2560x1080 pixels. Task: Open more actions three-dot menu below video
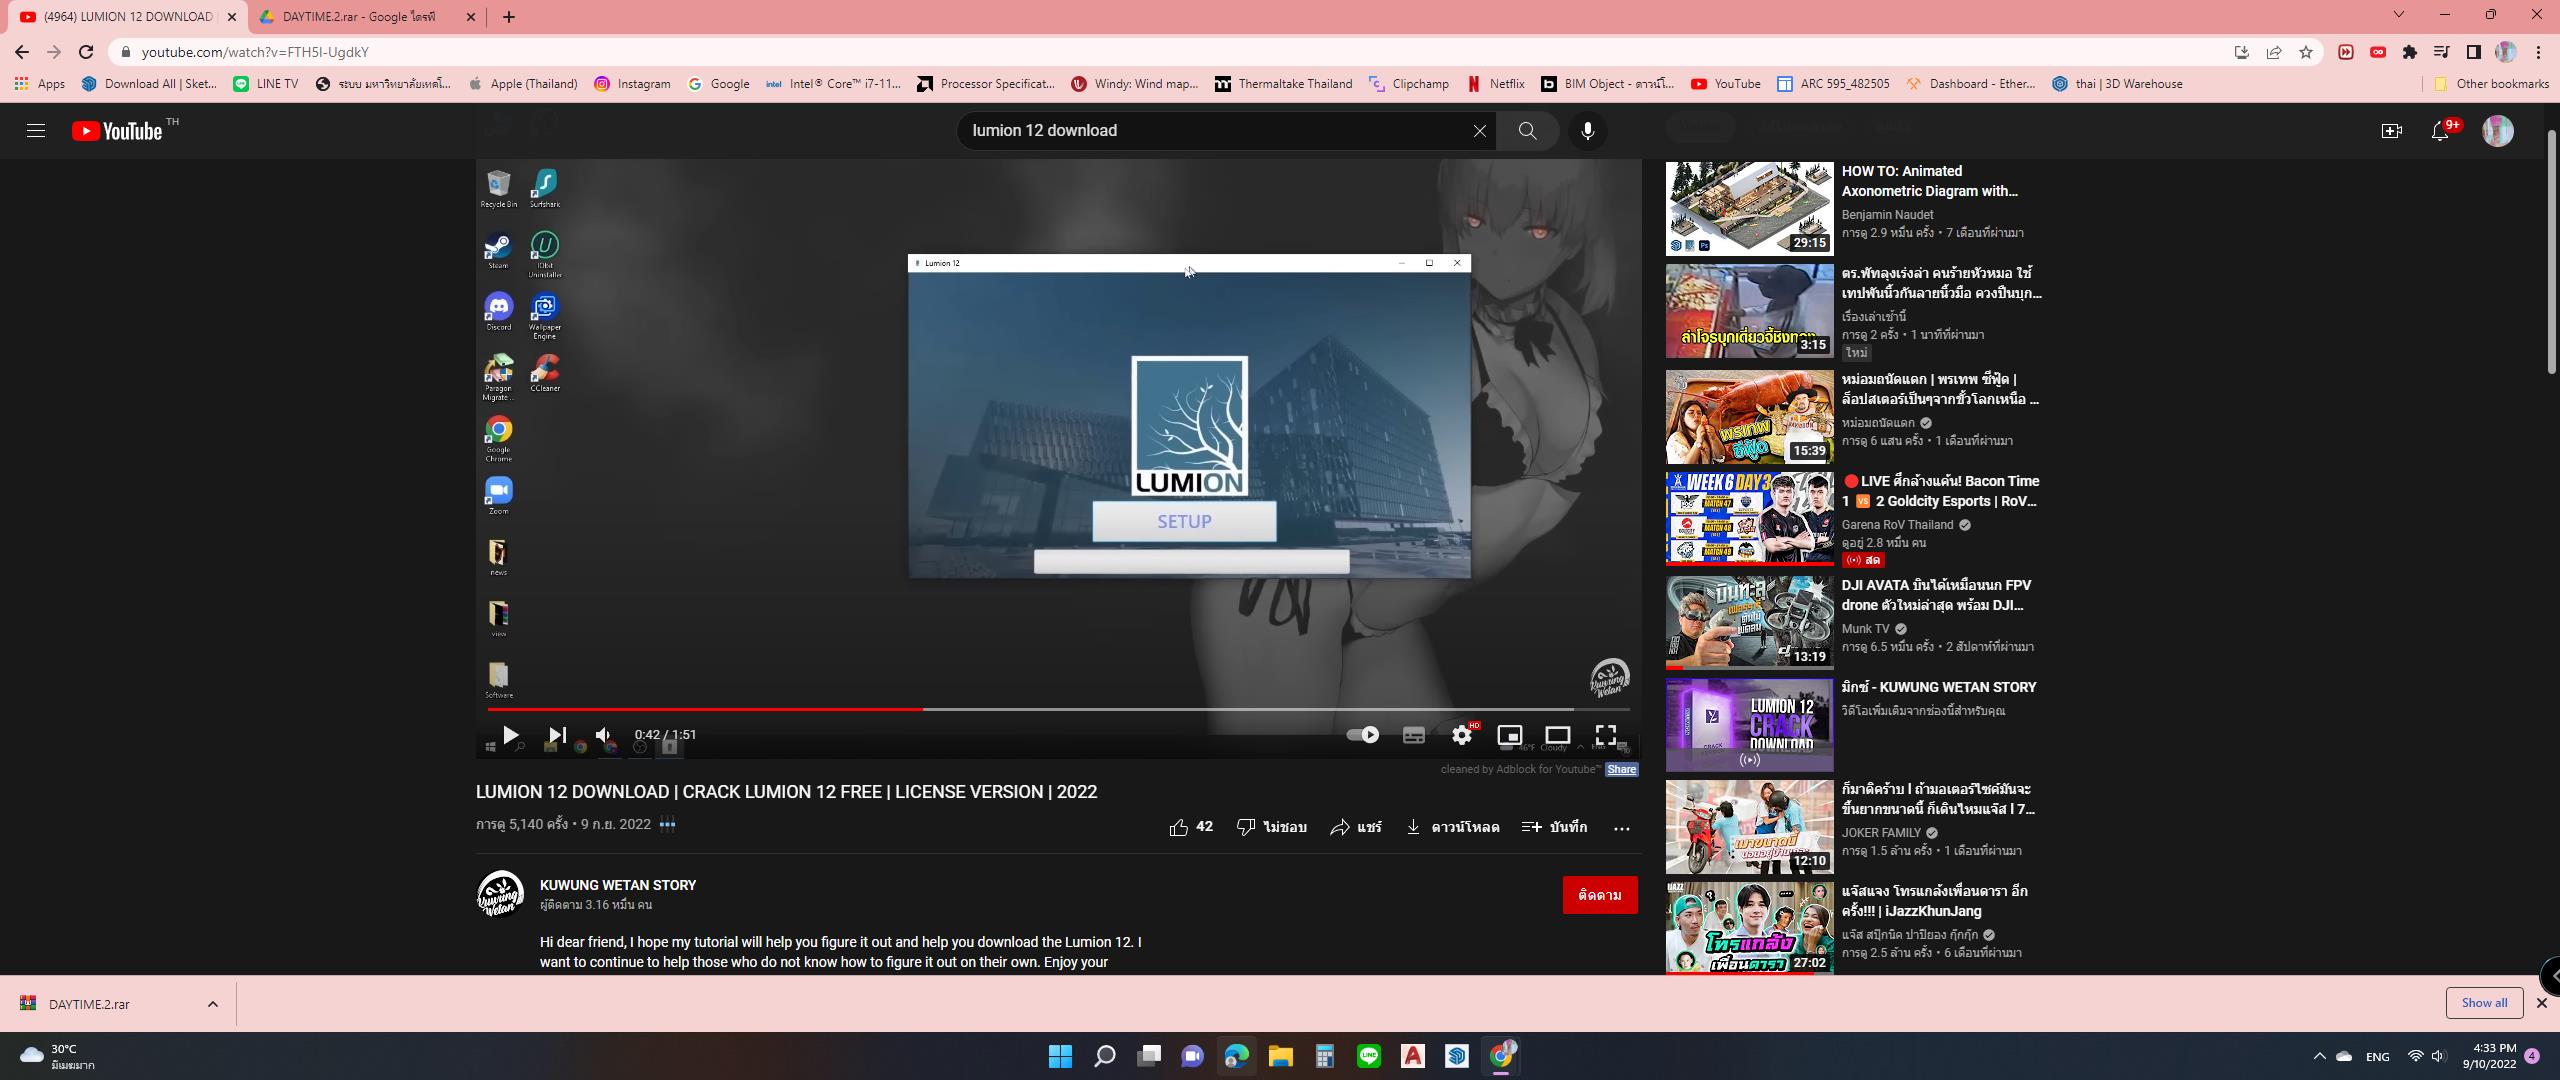point(1621,828)
